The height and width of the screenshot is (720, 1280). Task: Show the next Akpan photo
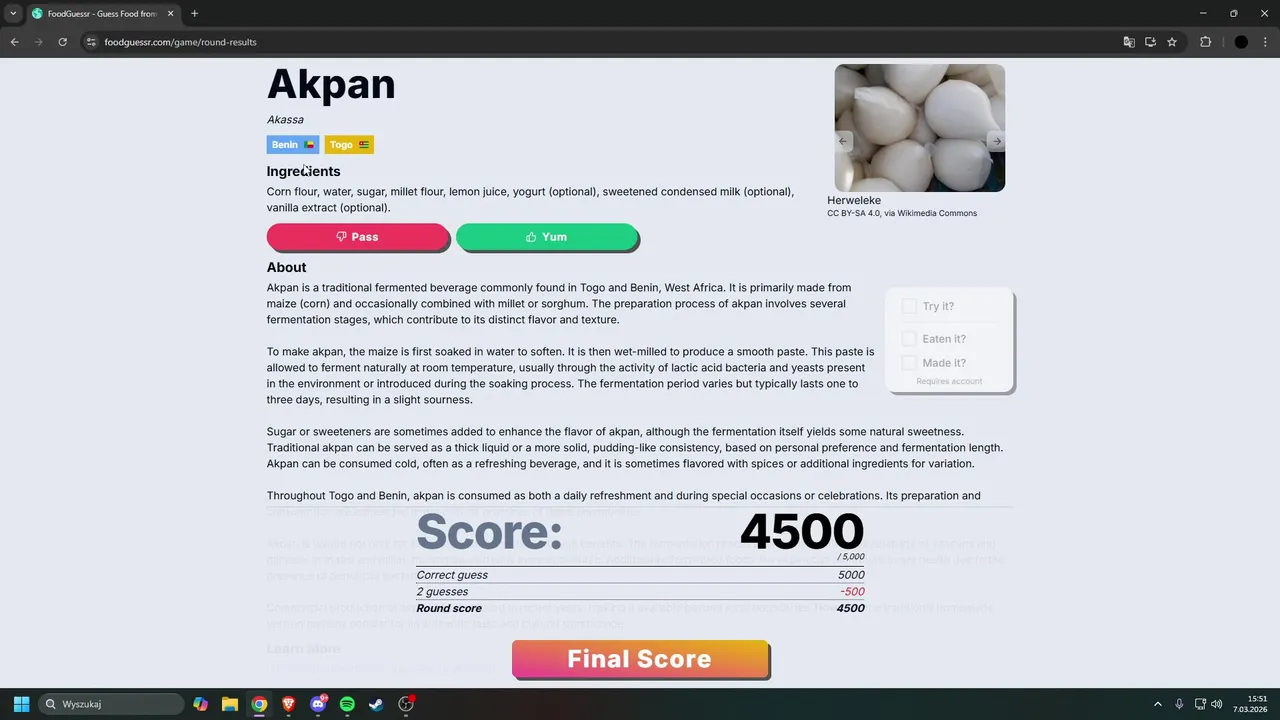996,141
